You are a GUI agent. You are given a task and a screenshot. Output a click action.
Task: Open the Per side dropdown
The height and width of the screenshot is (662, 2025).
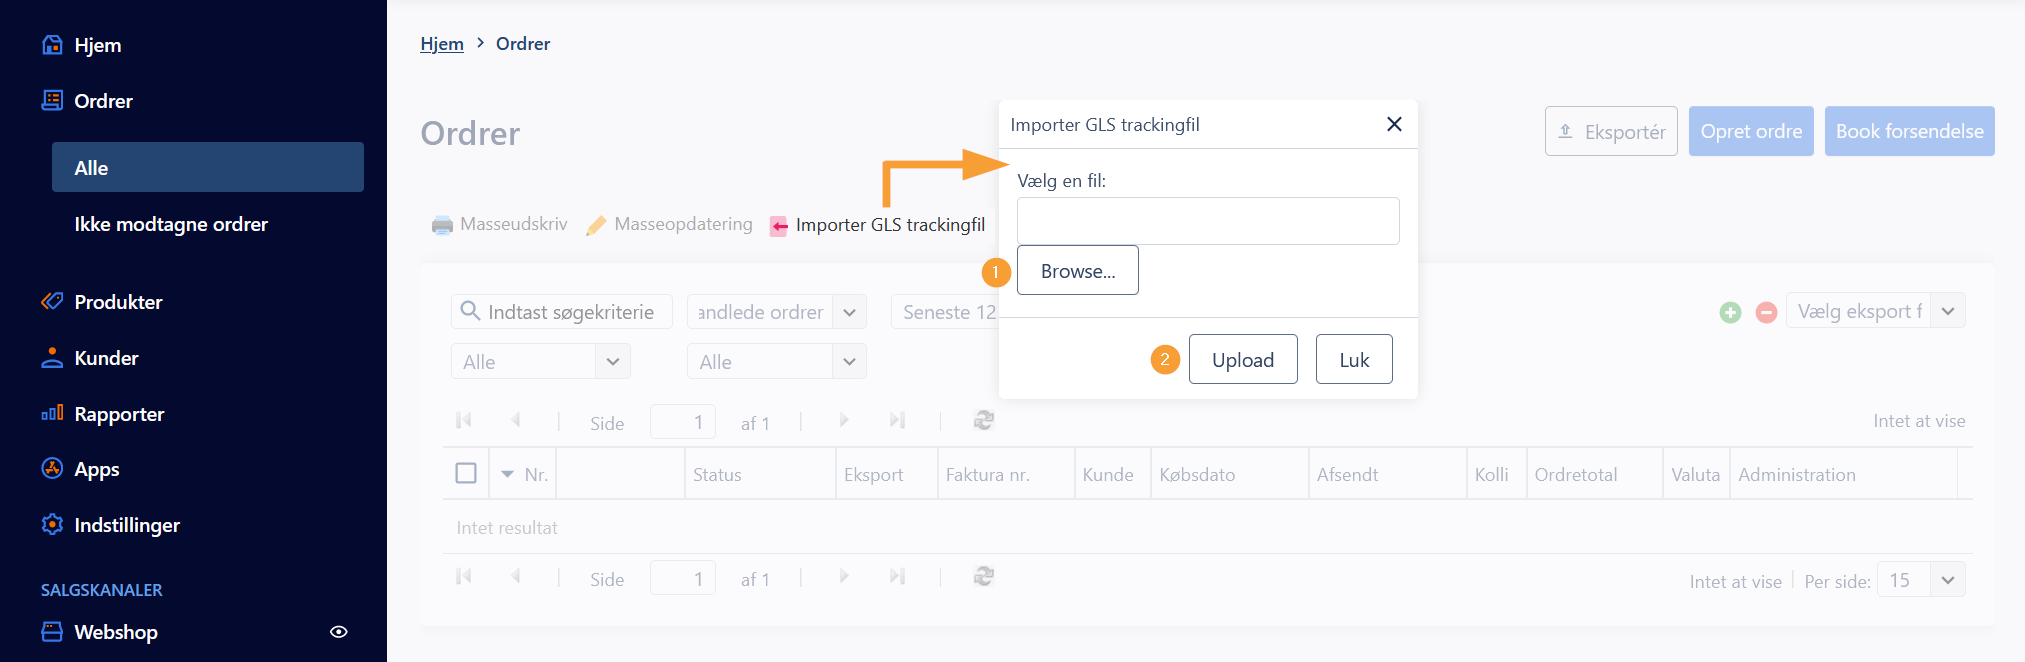[x=1947, y=580]
